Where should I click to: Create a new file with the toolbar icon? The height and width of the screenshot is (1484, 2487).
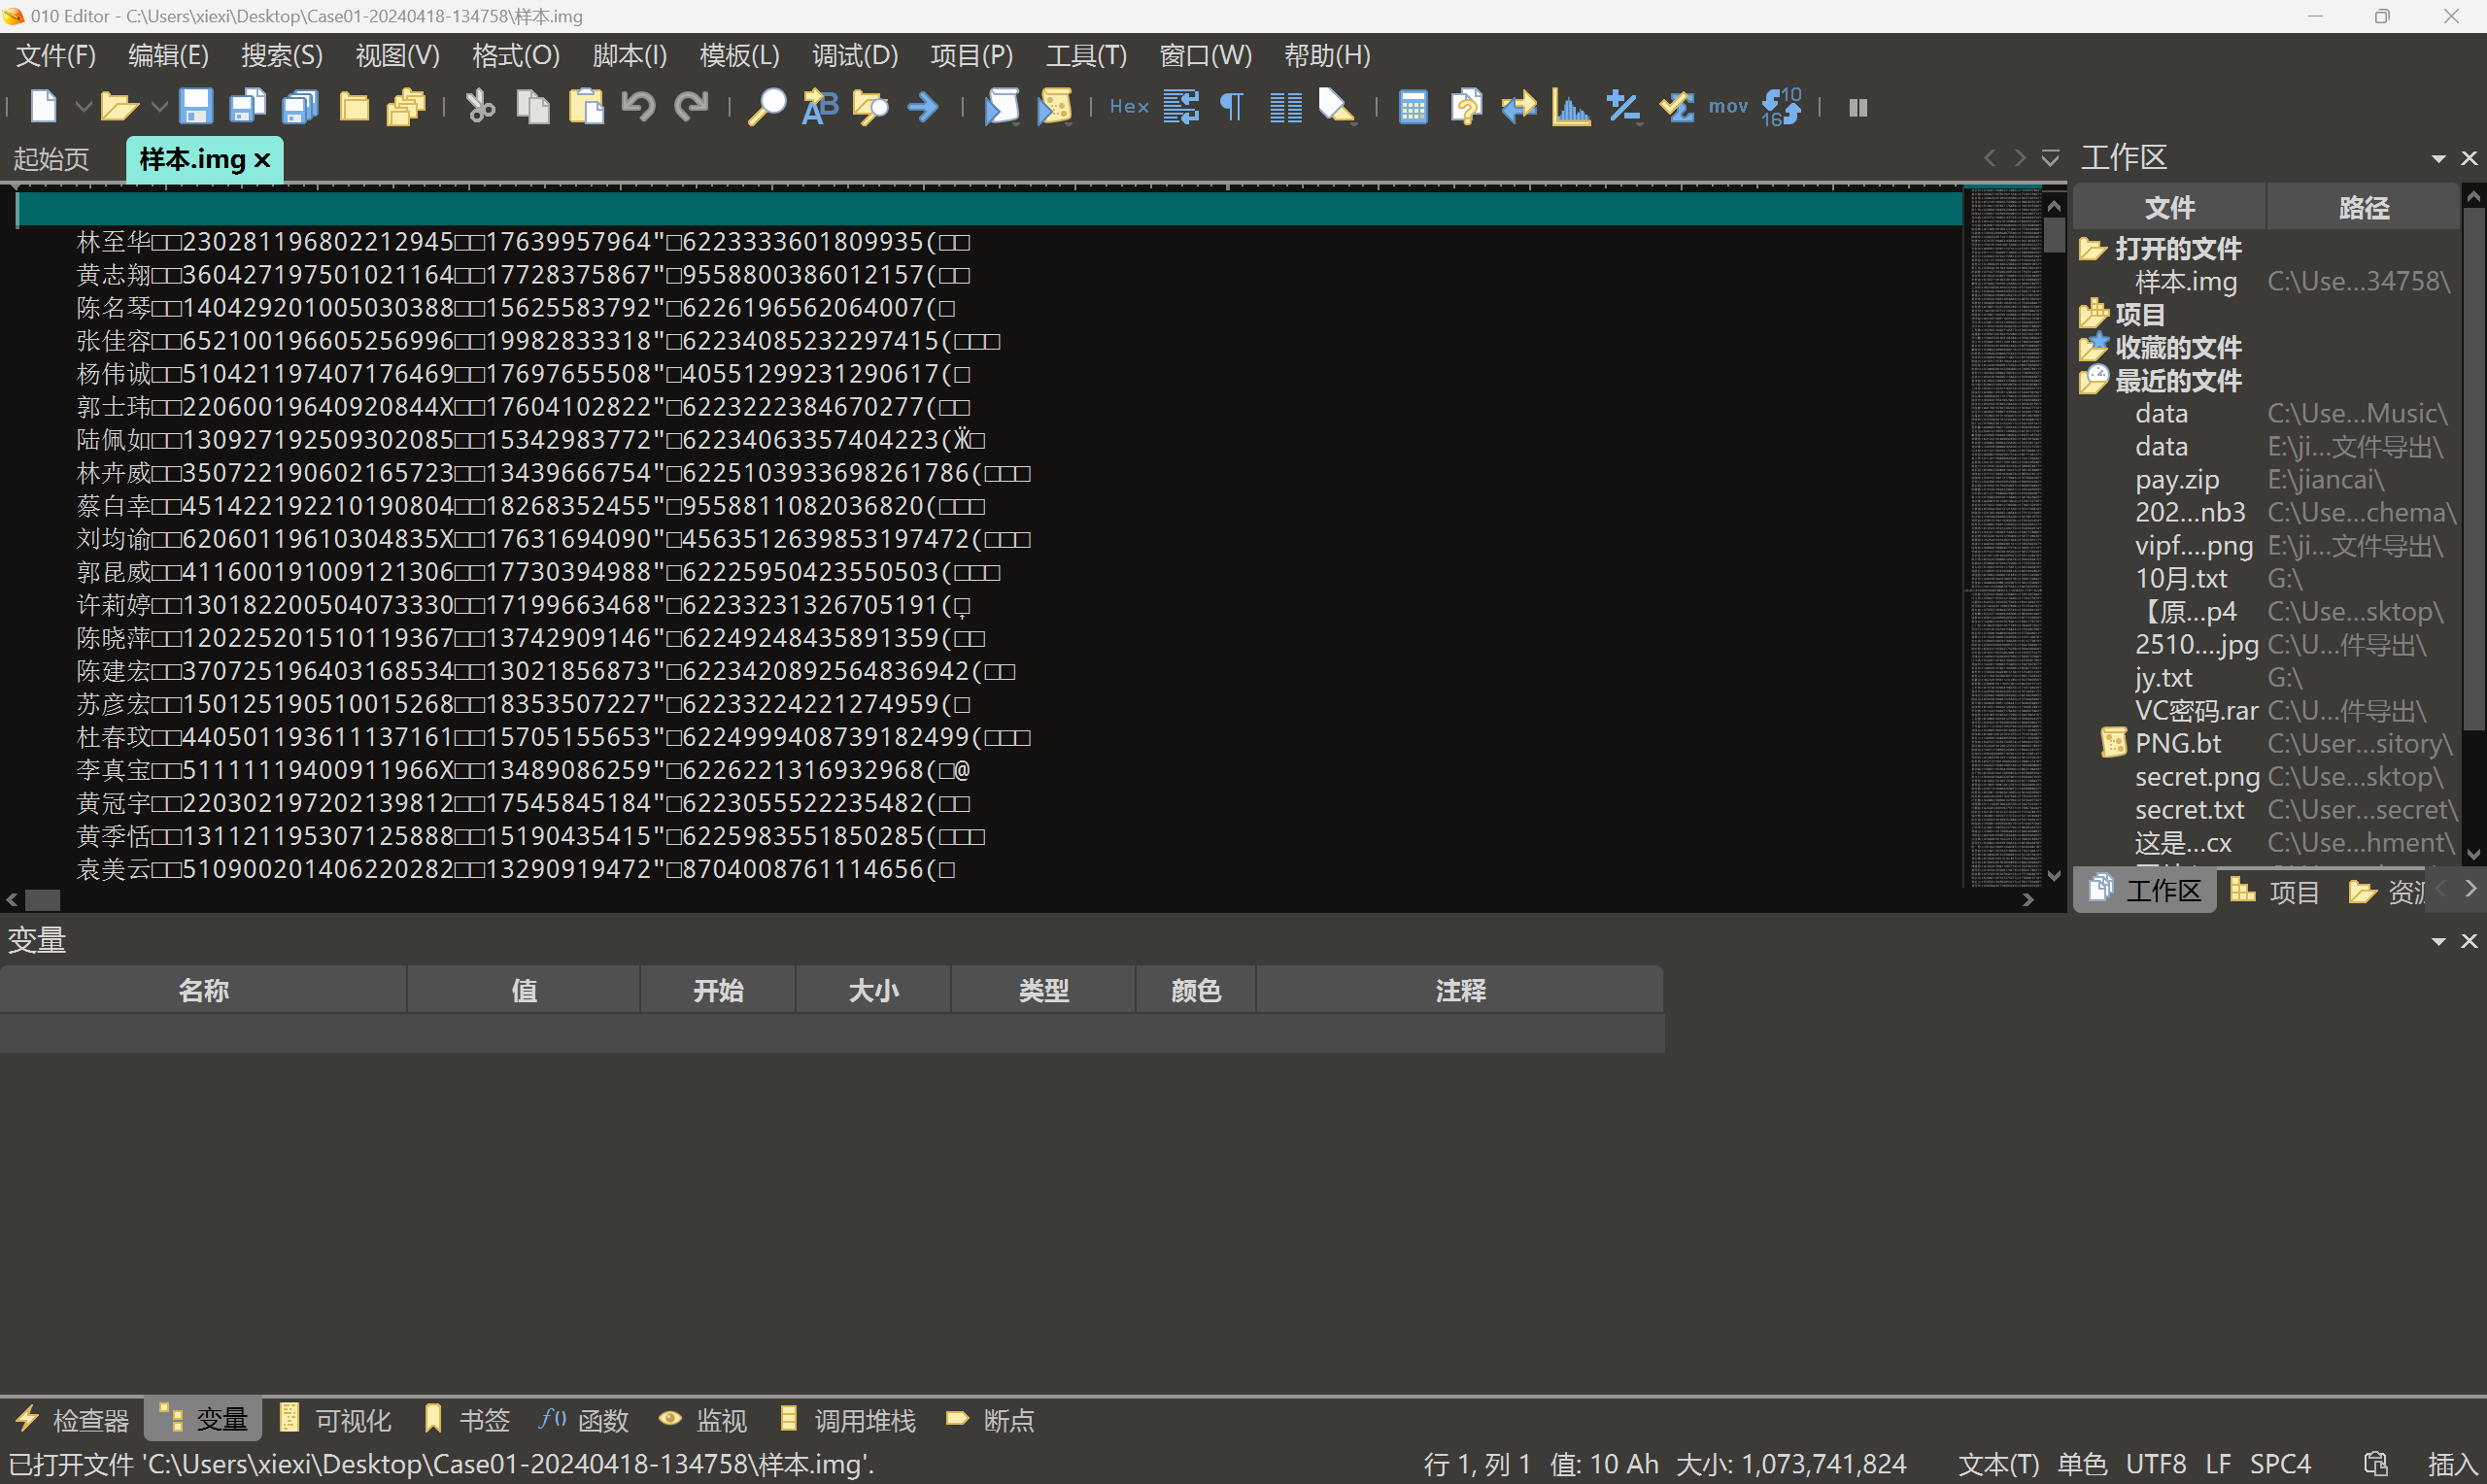[x=43, y=106]
